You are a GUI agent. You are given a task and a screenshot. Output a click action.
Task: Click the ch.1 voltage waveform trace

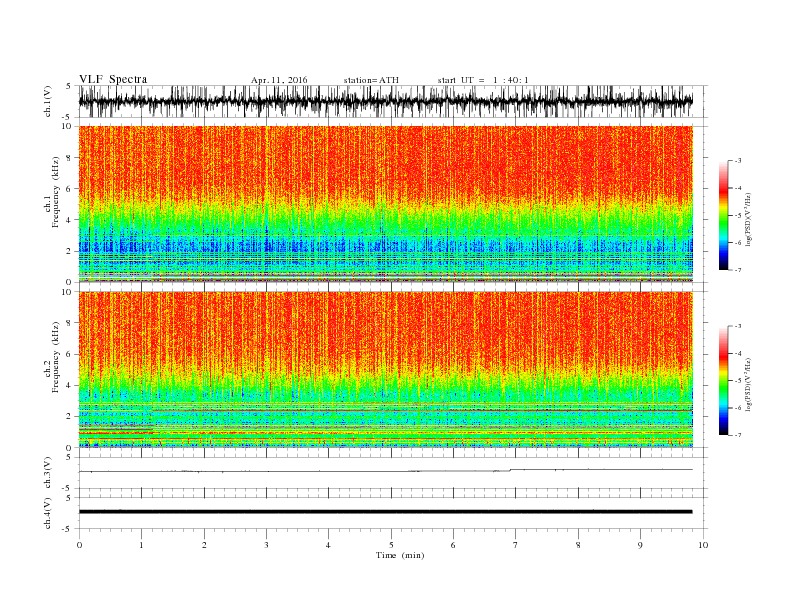(385, 101)
